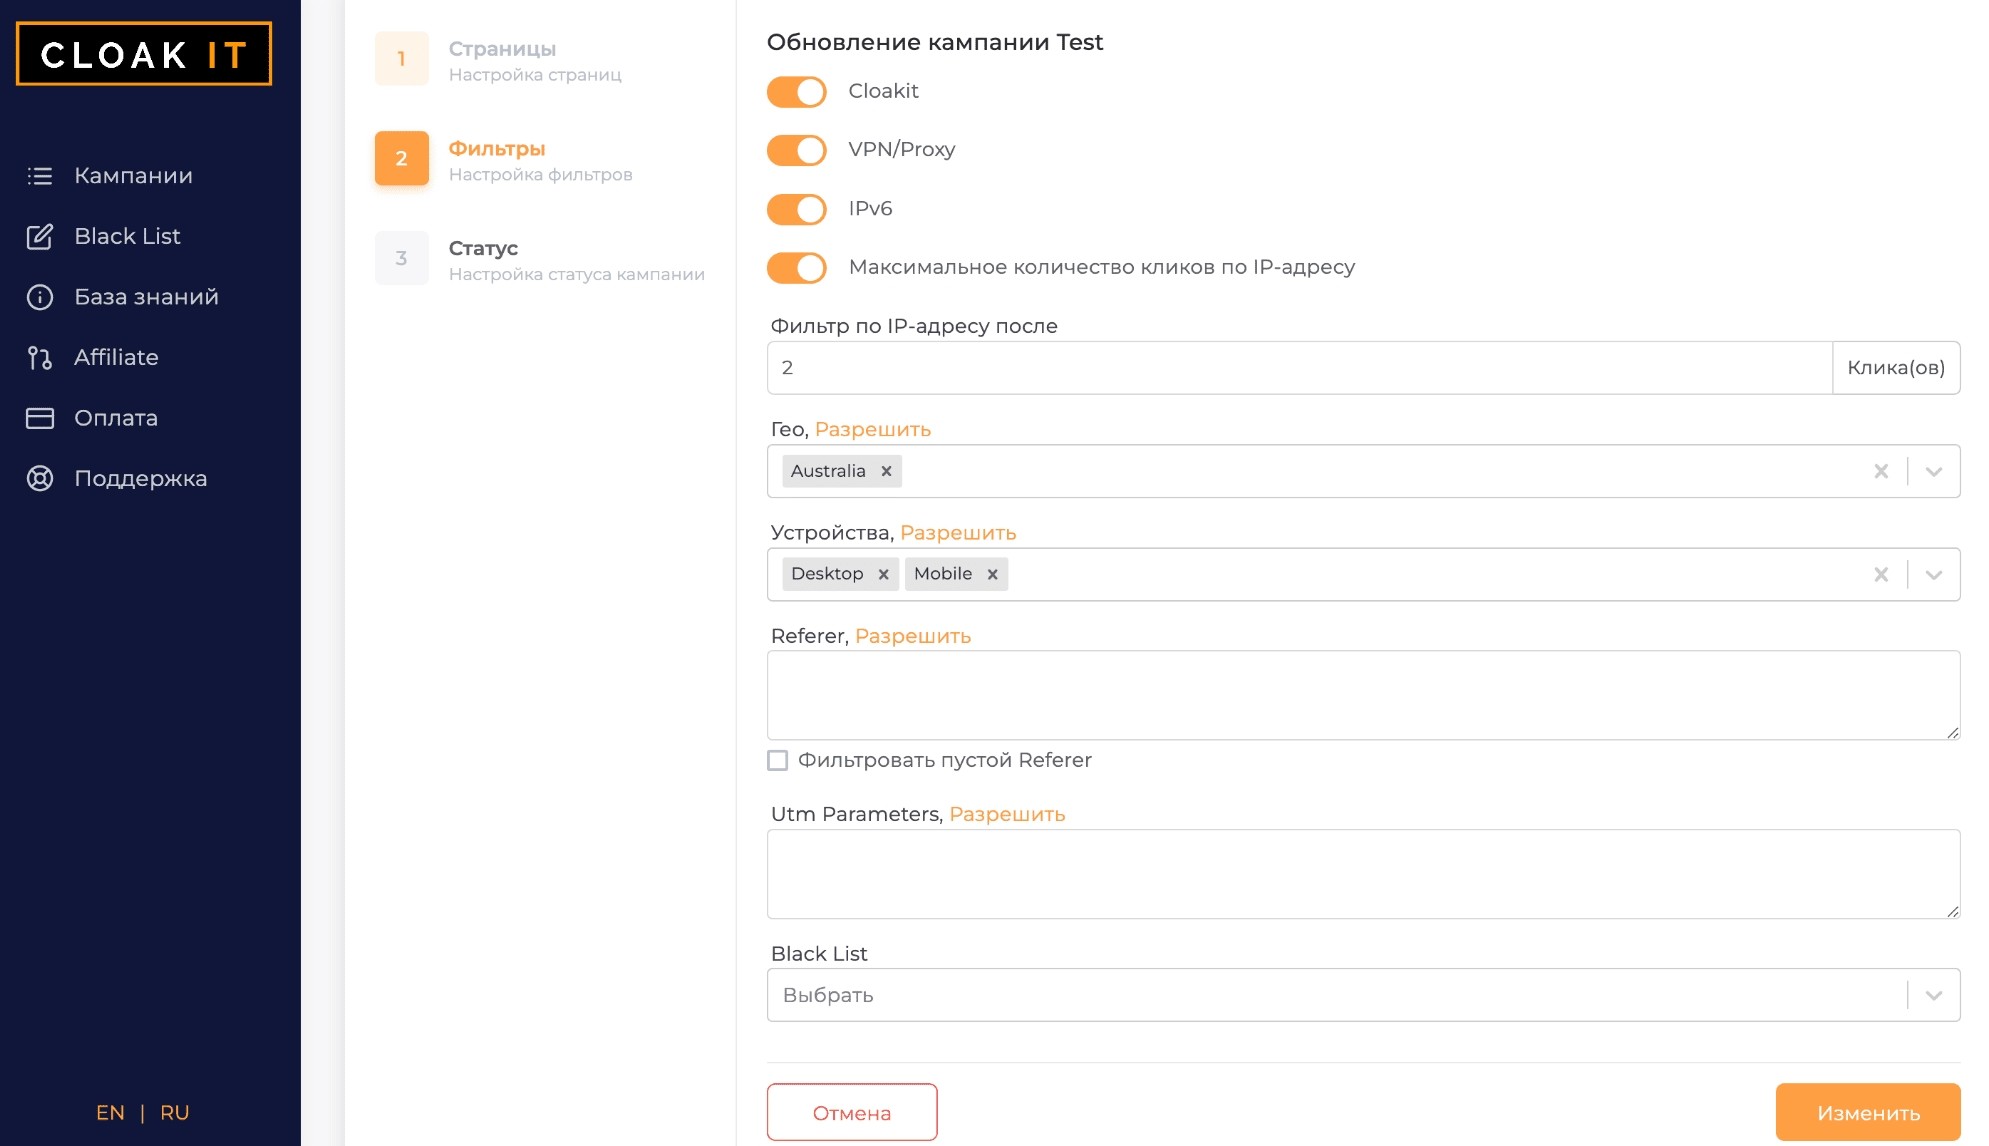This screenshot has width=1989, height=1146.
Task: Click the База знаний info icon
Action: (39, 297)
